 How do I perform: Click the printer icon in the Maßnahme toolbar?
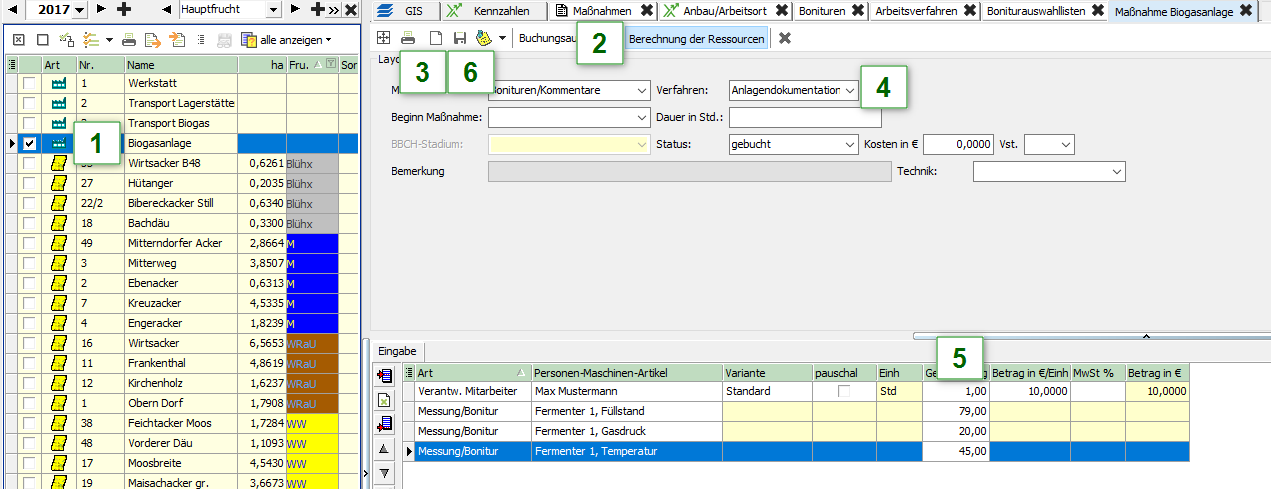point(408,38)
